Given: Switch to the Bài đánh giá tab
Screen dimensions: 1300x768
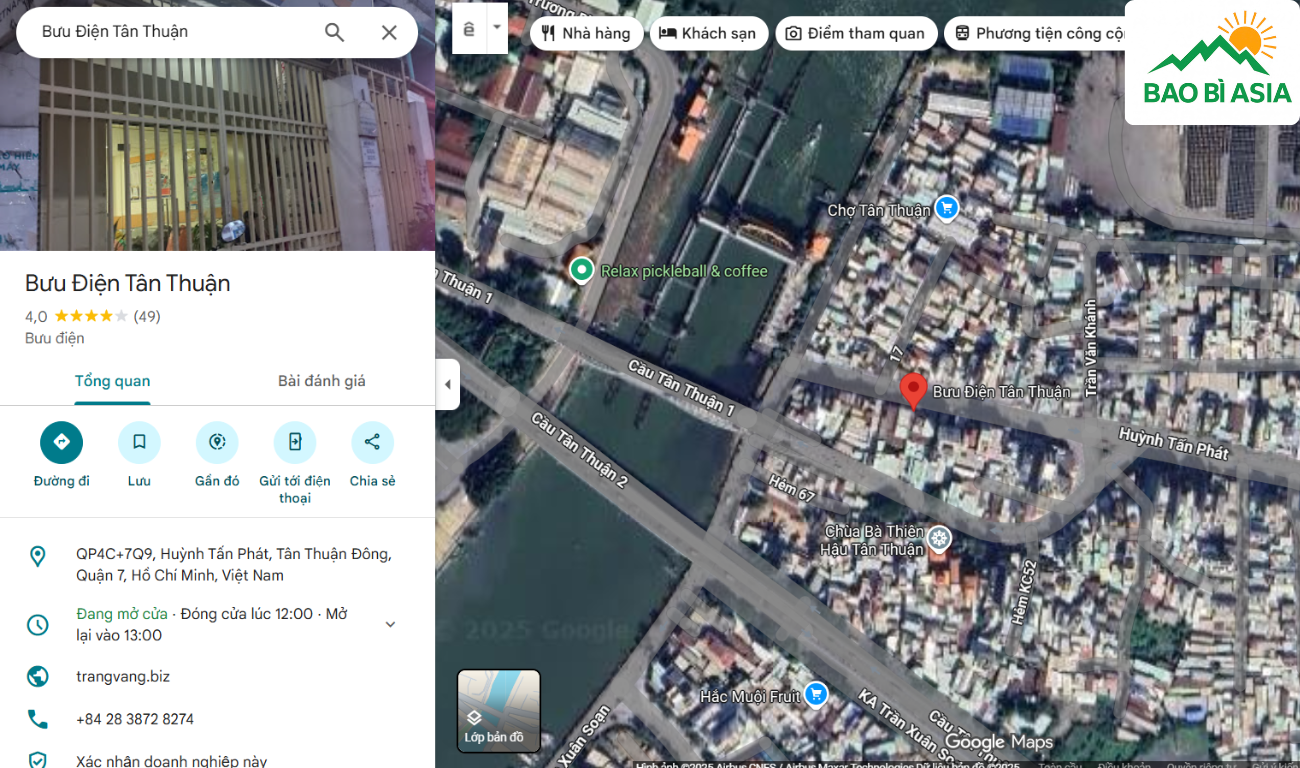Looking at the screenshot, I should pos(321,381).
